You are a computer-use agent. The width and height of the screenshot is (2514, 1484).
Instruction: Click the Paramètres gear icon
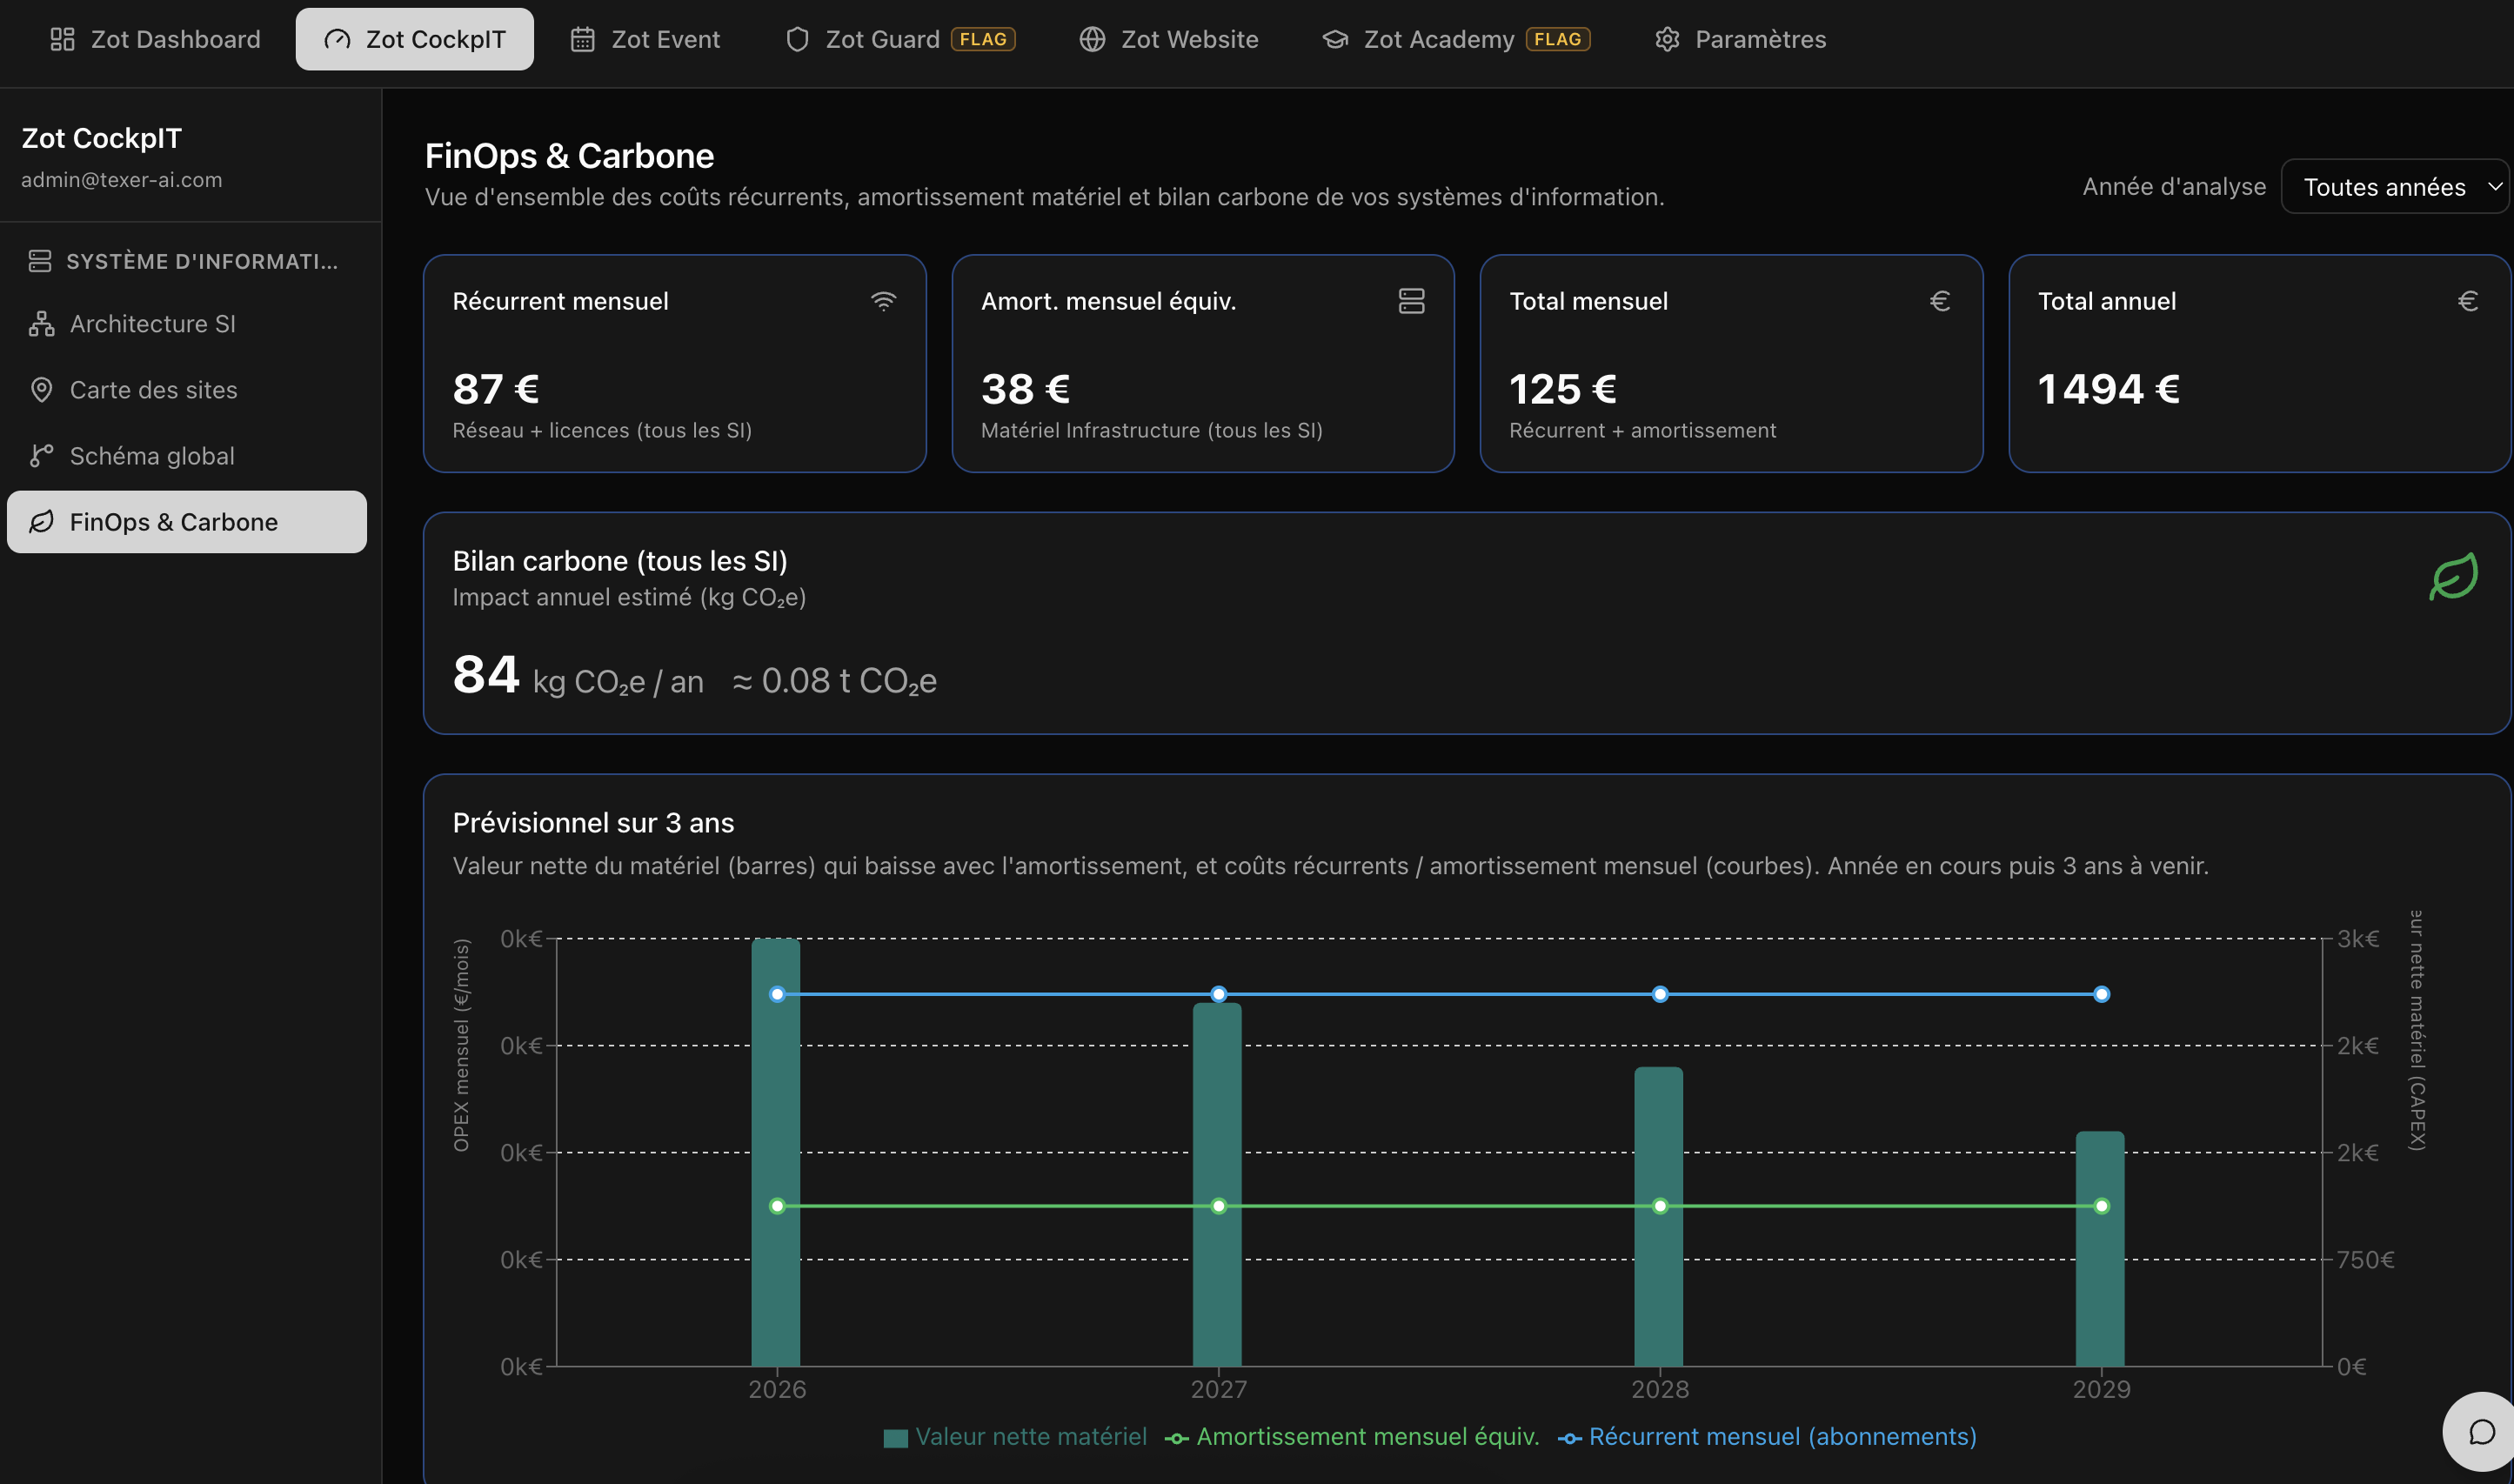tap(1667, 39)
